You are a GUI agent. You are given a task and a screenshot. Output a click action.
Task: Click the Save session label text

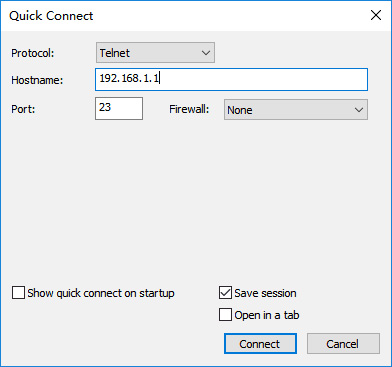click(265, 293)
